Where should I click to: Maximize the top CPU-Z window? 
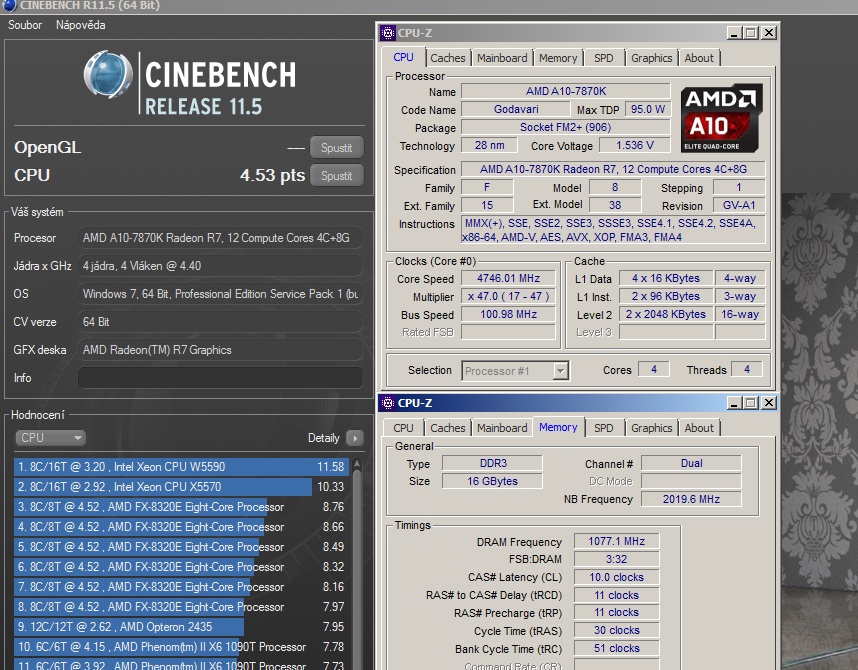[751, 33]
